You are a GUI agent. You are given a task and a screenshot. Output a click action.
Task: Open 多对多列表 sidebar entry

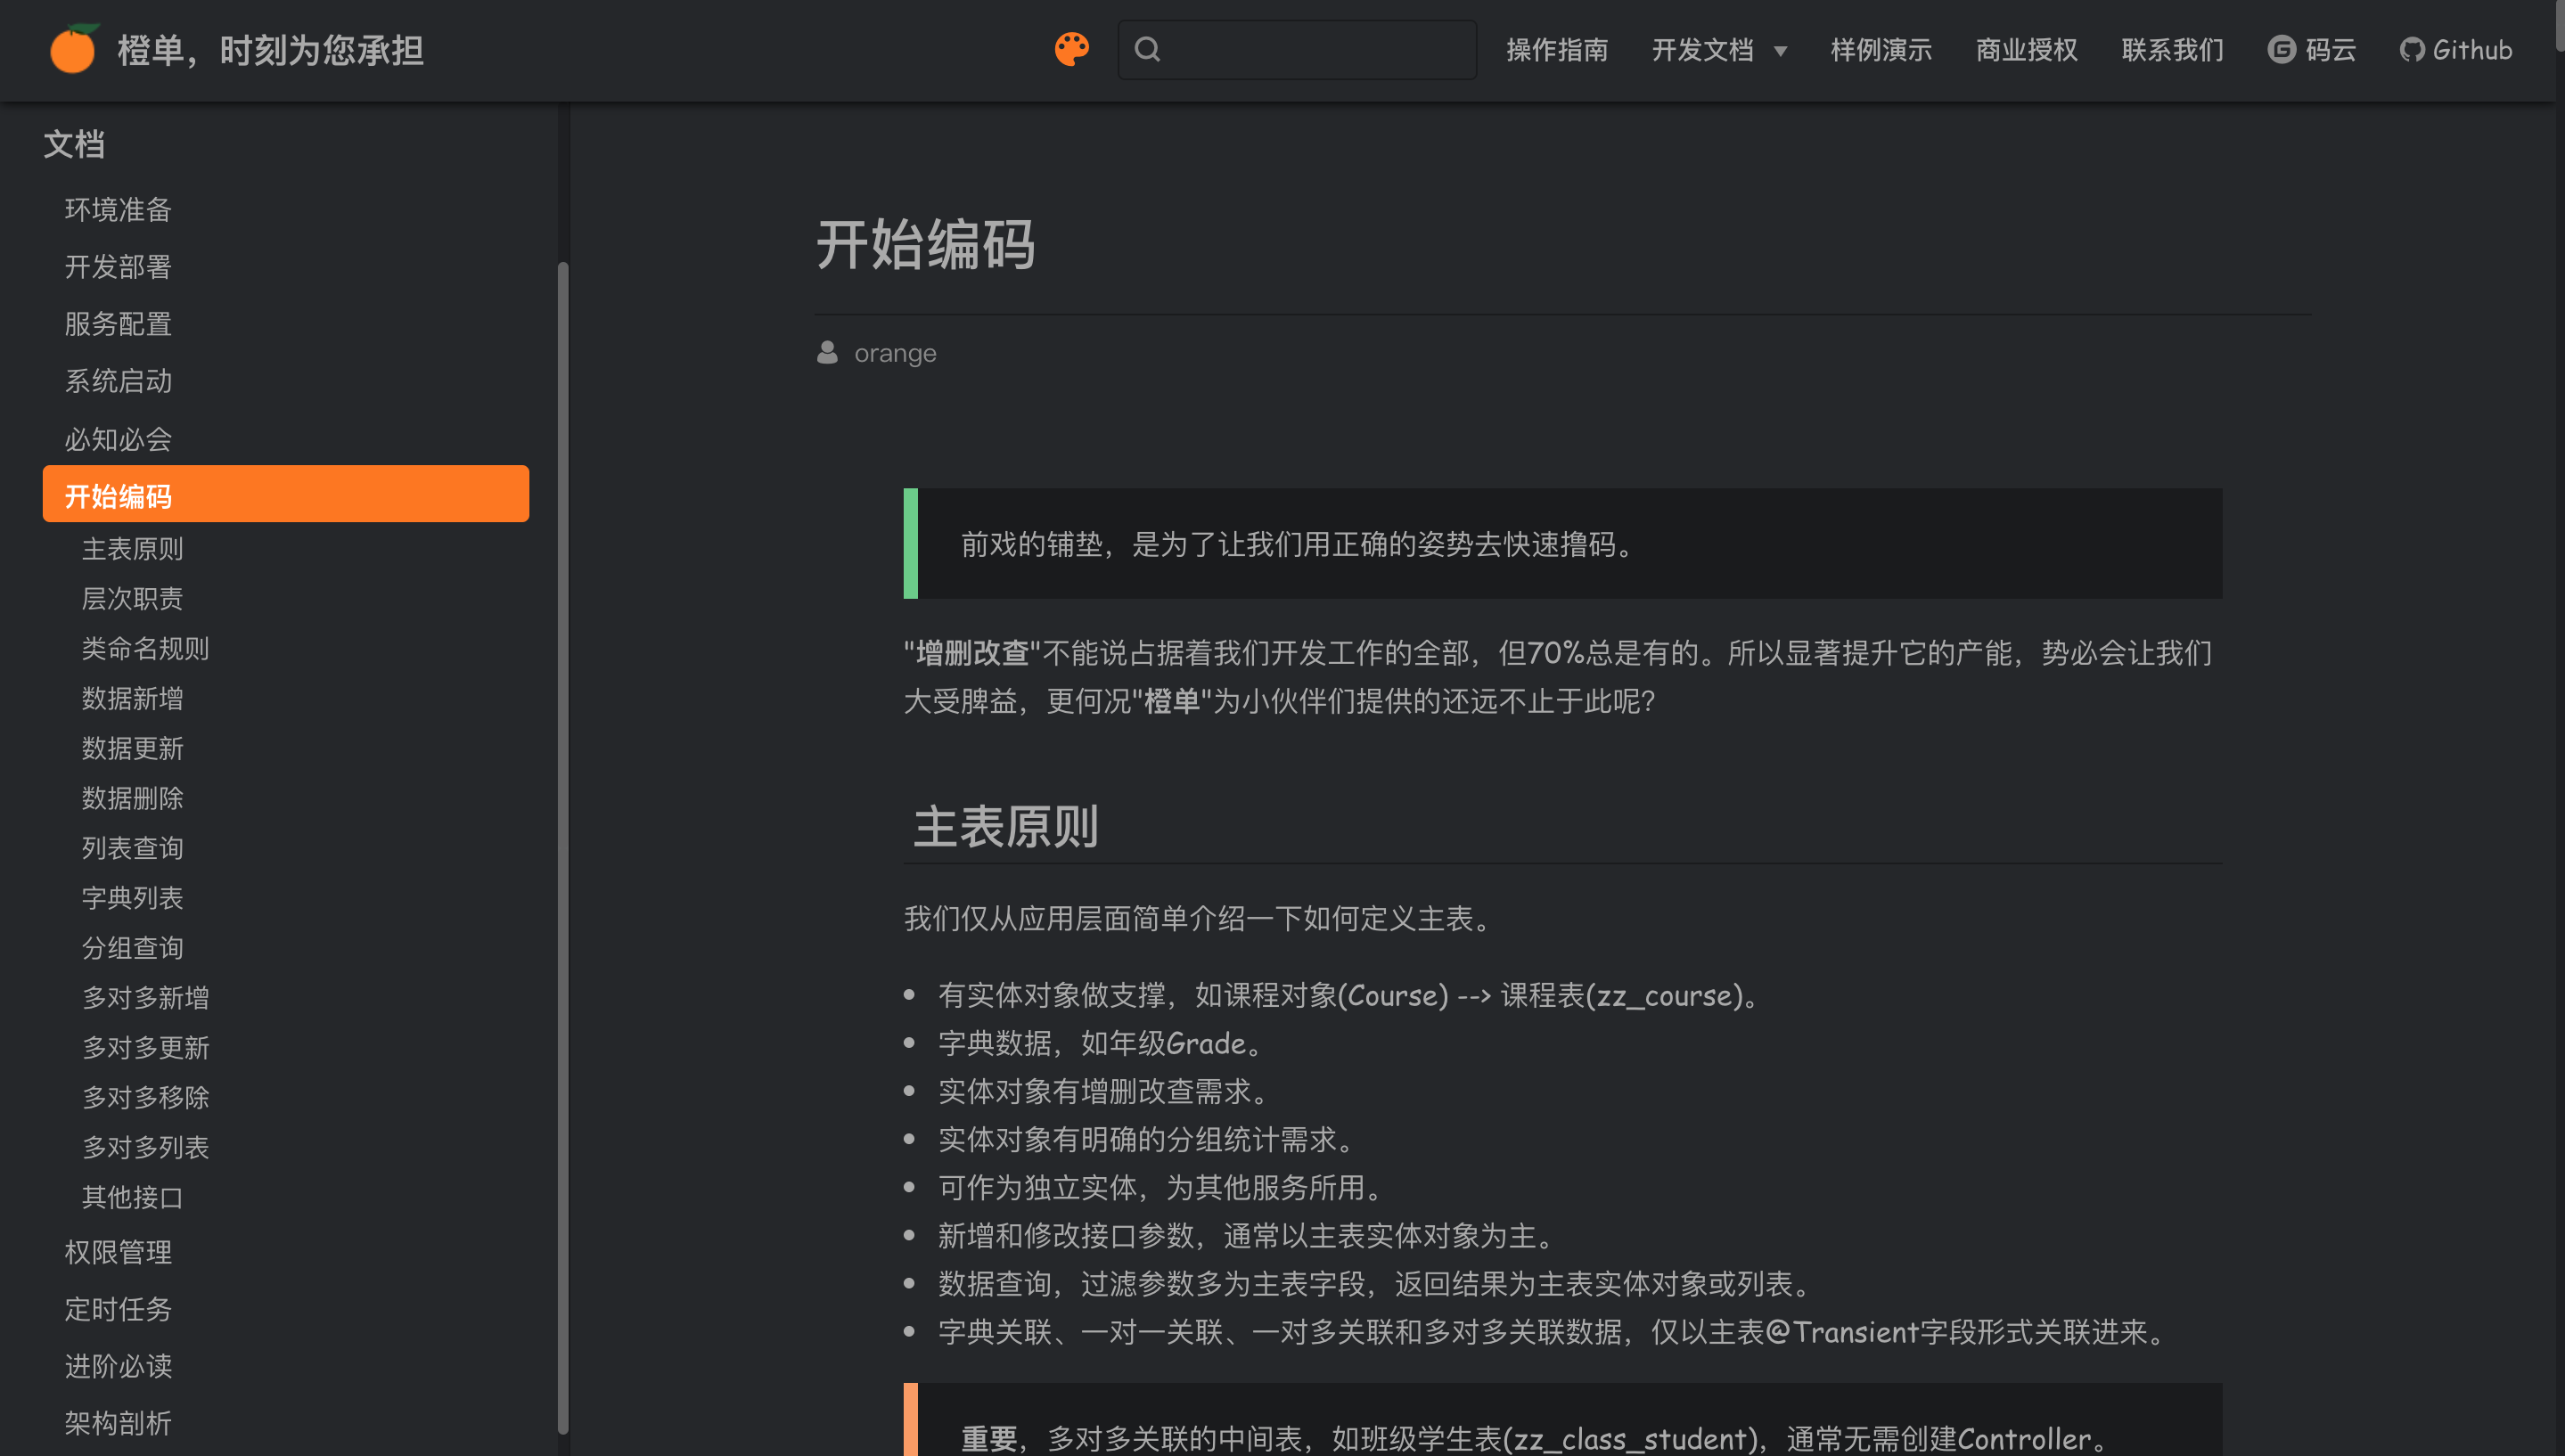pyautogui.click(x=145, y=1147)
